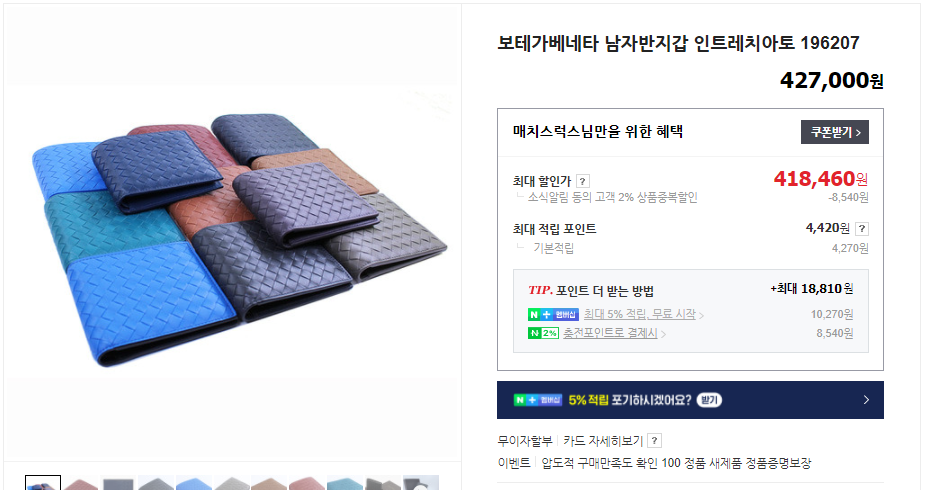Open 충전포인트로 결제시 link
This screenshot has width=932, height=490.
[610, 333]
